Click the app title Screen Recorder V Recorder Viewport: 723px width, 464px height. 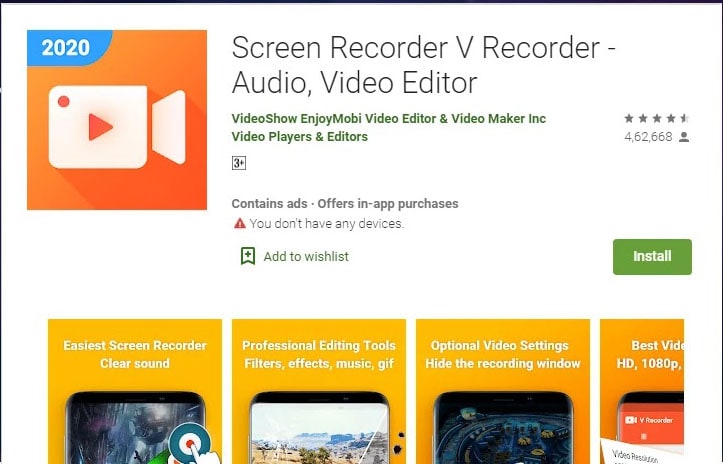pyautogui.click(x=424, y=65)
